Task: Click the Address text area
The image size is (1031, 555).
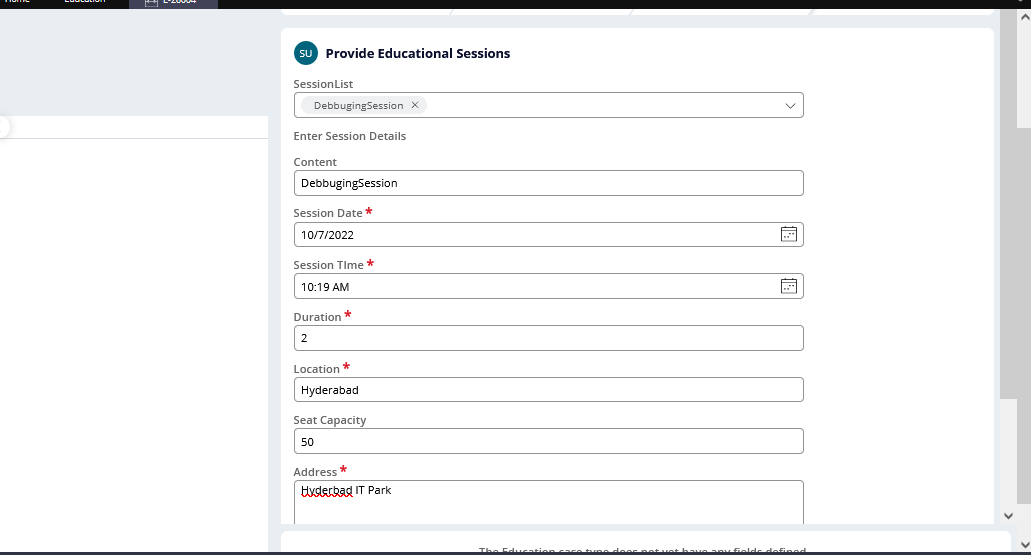Action: [x=548, y=502]
